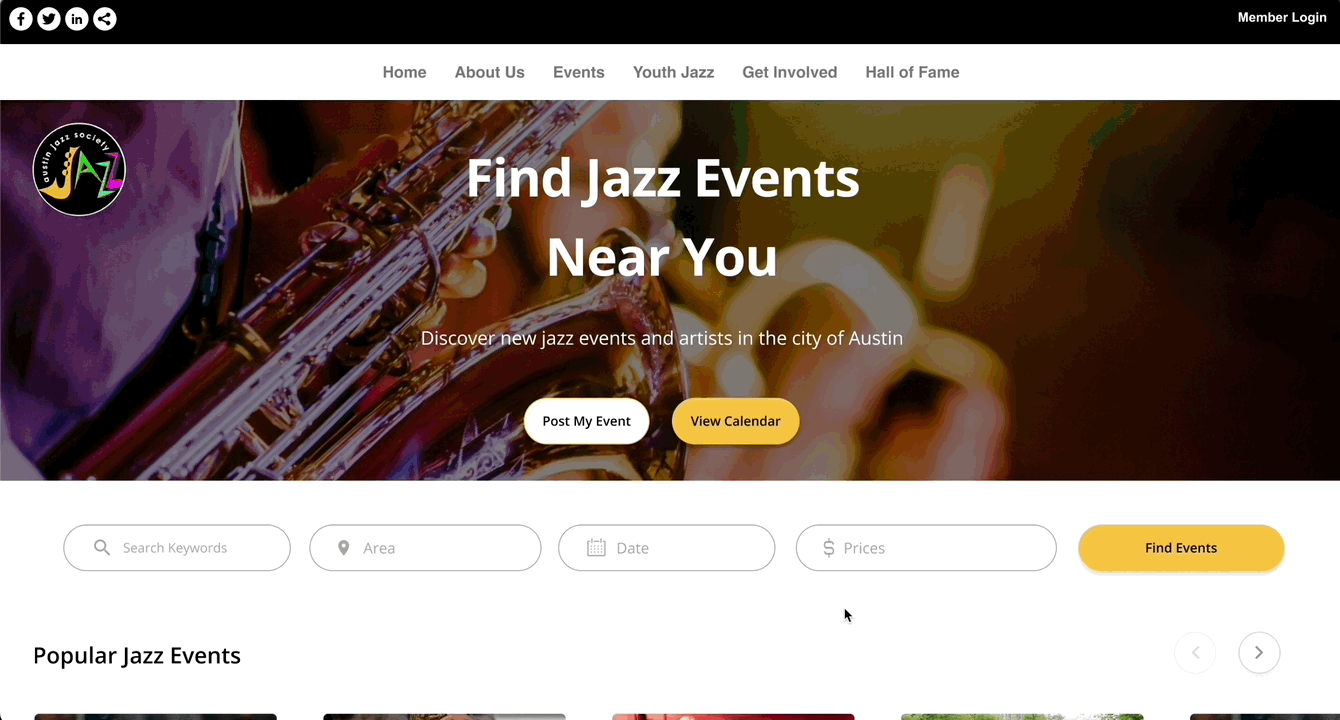Open the Twitter social icon
1340x720 pixels.
click(x=49, y=19)
